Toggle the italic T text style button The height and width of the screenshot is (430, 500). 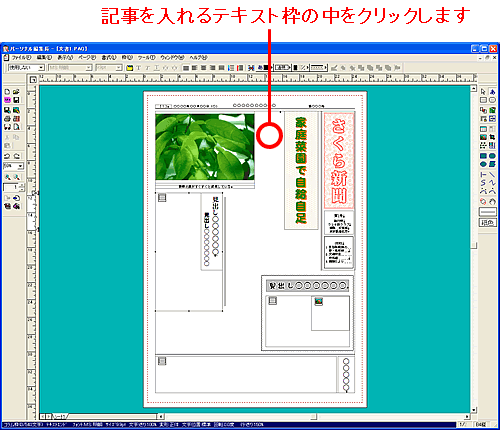click(147, 68)
